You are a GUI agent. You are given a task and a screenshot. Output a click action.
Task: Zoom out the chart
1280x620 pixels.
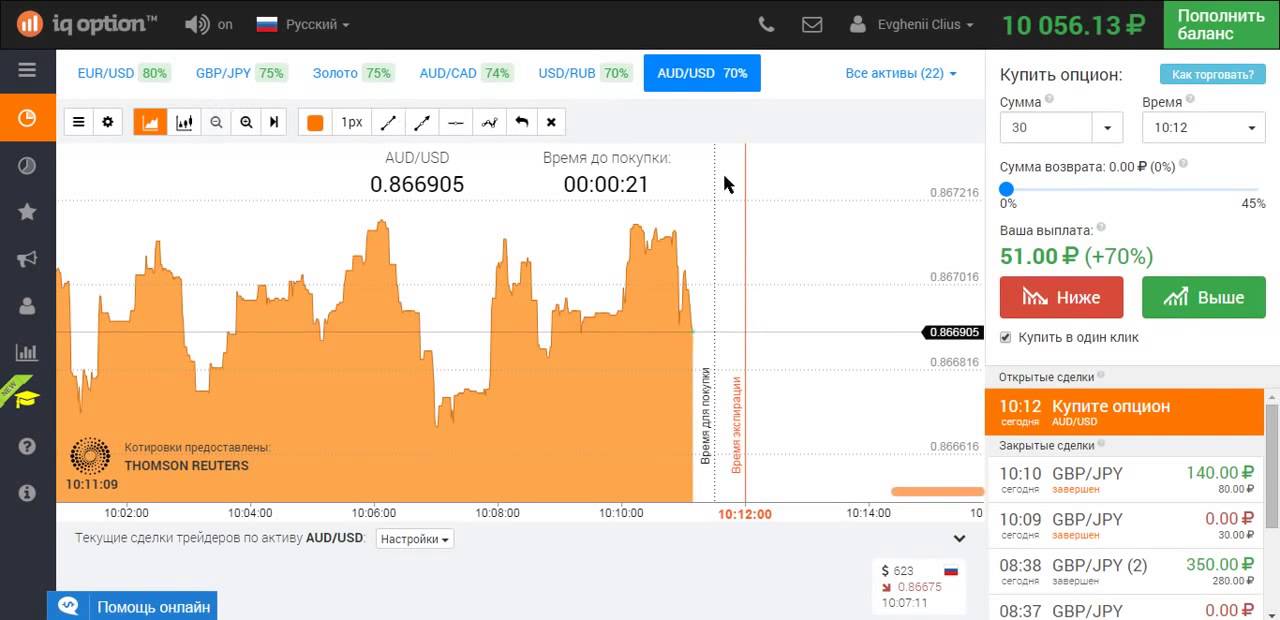215,122
